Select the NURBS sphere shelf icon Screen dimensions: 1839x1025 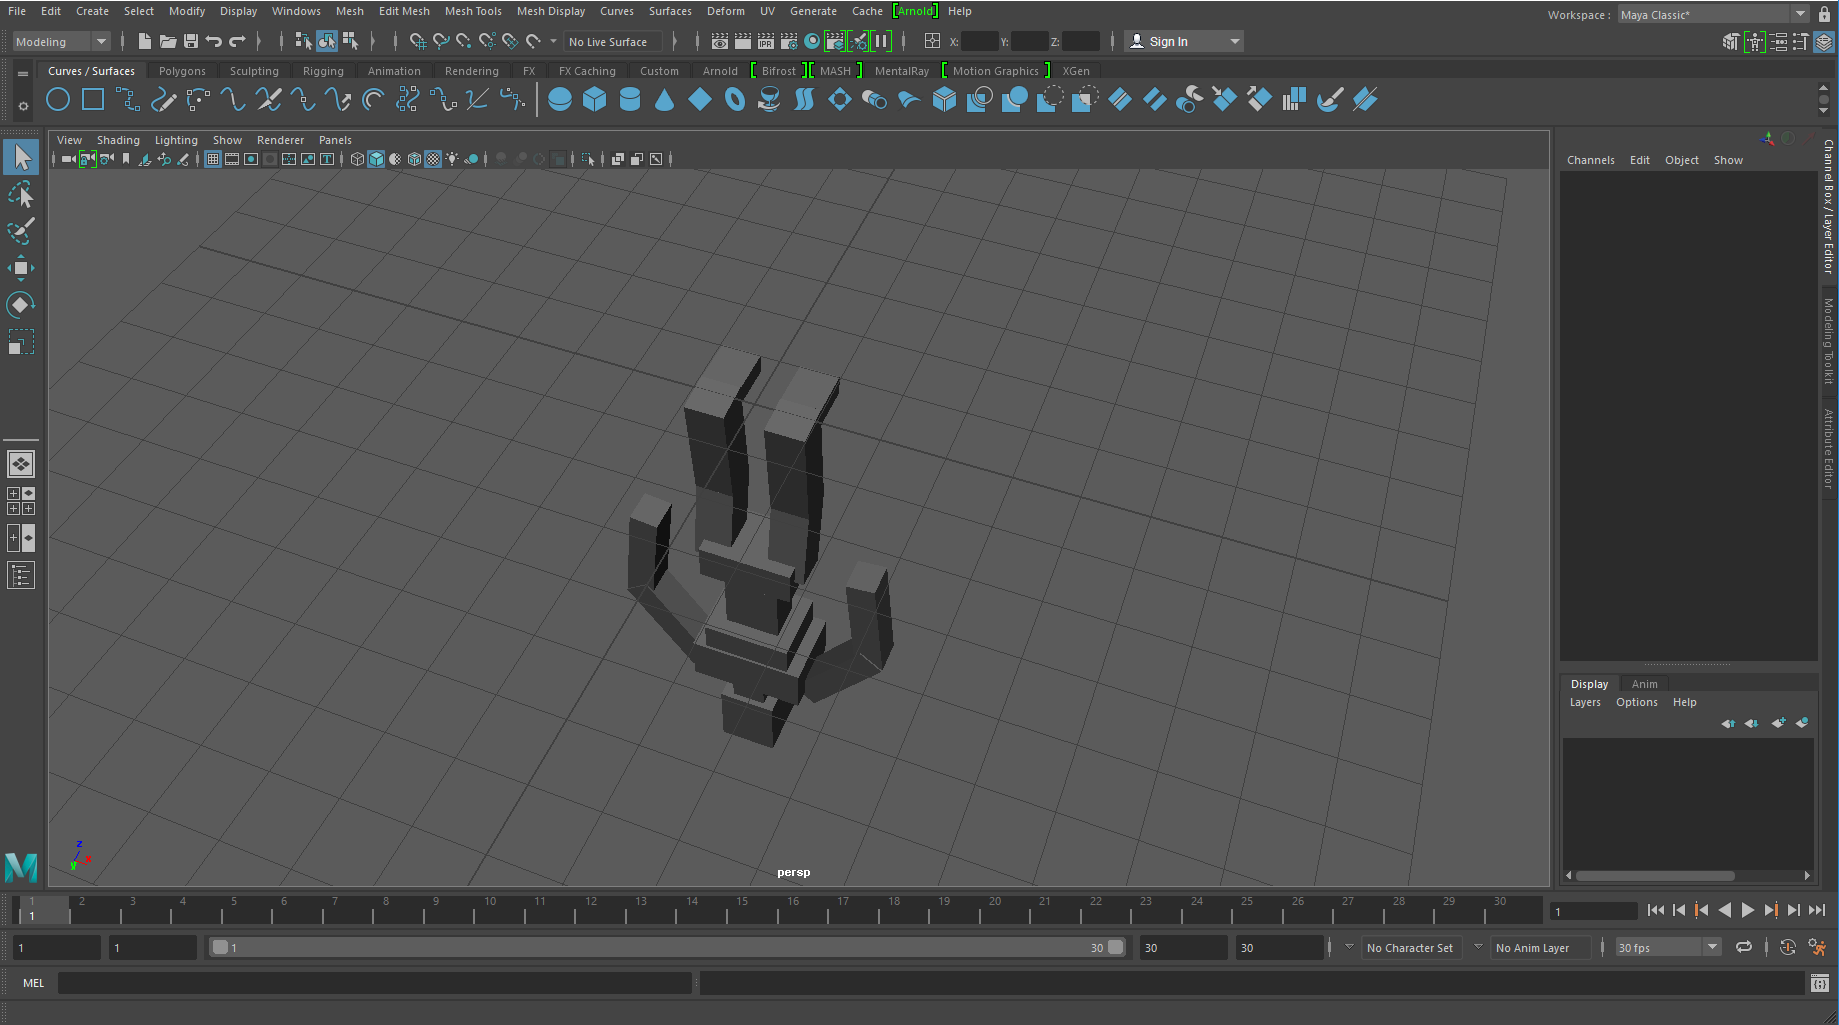coord(560,100)
